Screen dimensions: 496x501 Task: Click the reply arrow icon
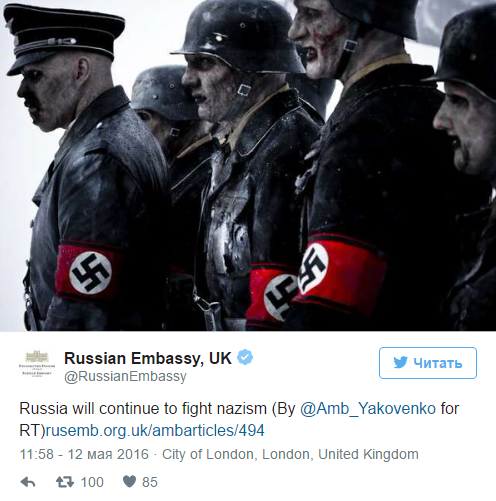28,482
